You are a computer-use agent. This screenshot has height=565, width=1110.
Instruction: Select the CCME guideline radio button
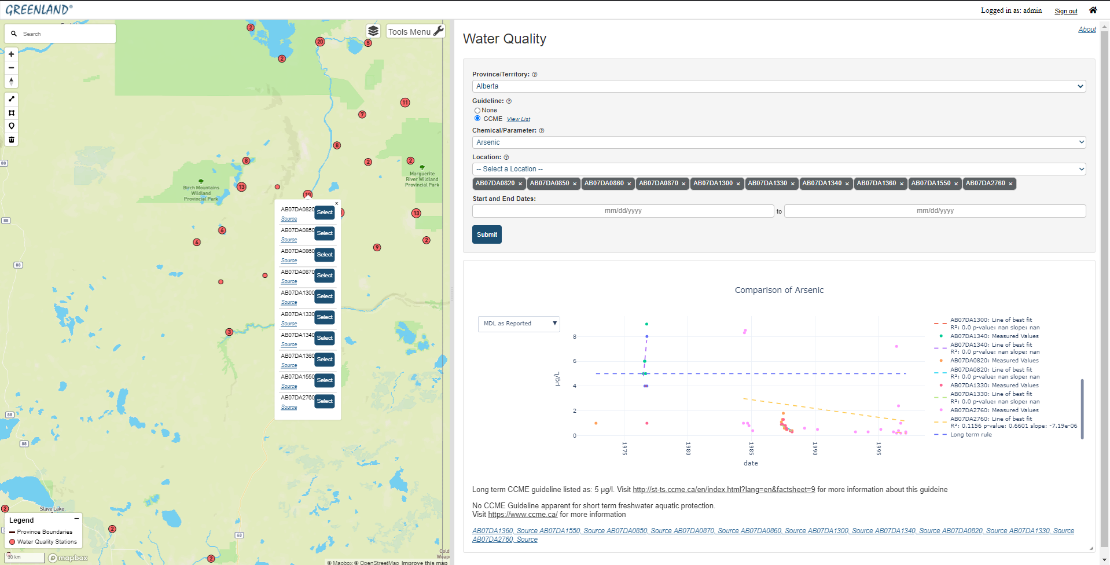477,118
